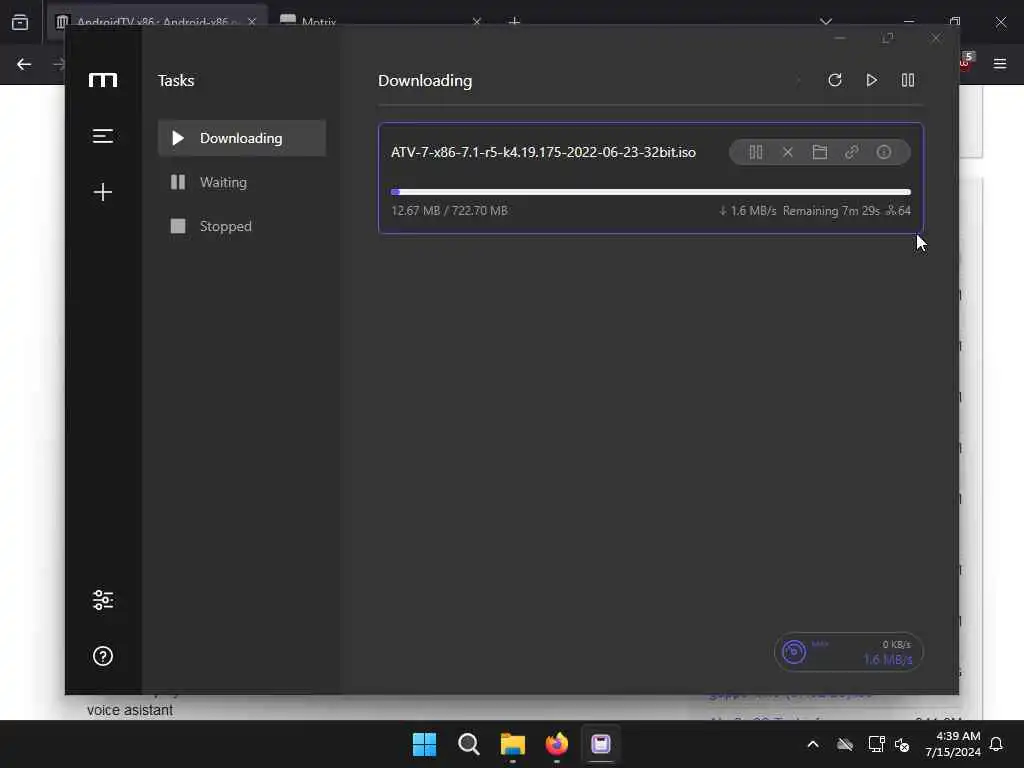This screenshot has width=1024, height=768.
Task: Open browser tab list dropdown chevron
Action: pyautogui.click(x=826, y=22)
